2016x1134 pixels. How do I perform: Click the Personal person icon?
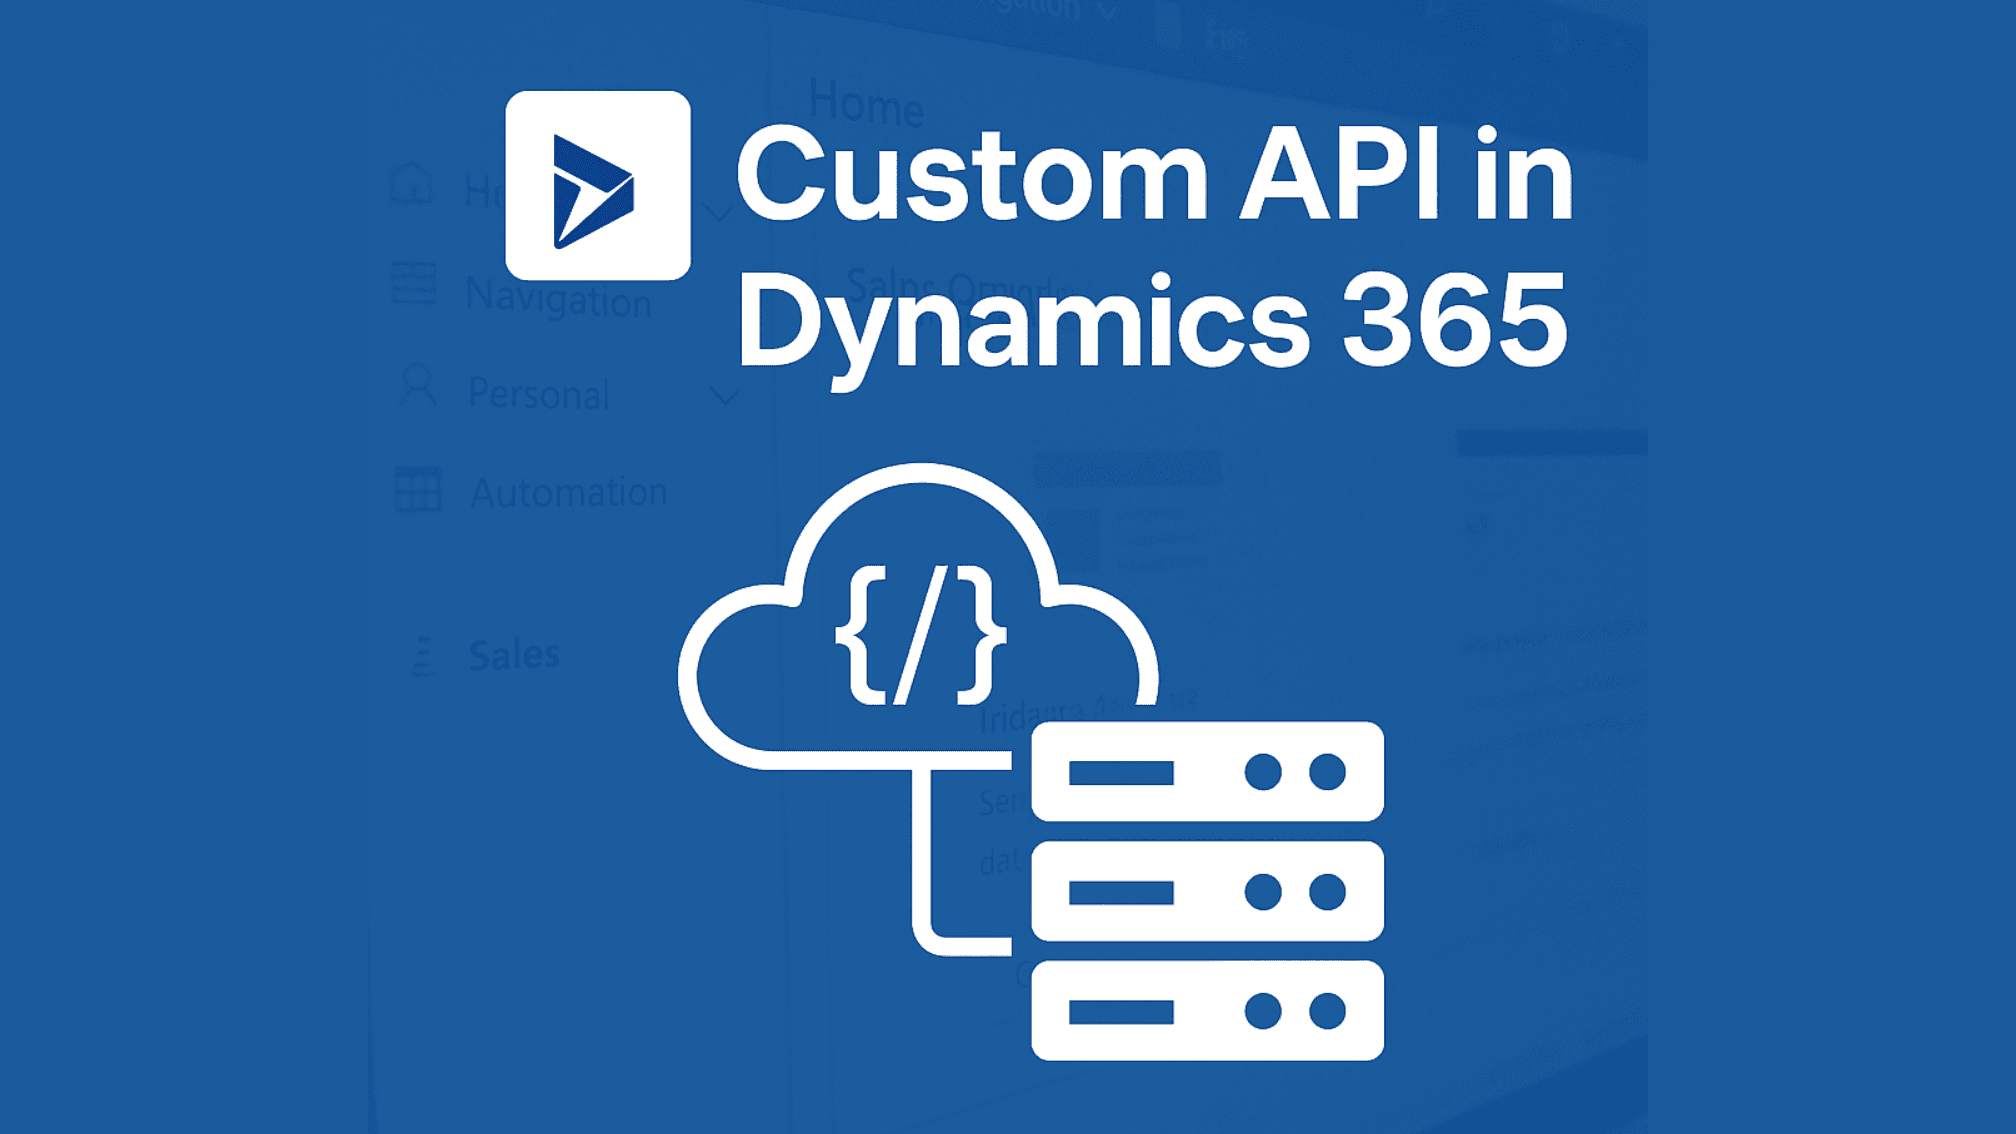[x=417, y=386]
